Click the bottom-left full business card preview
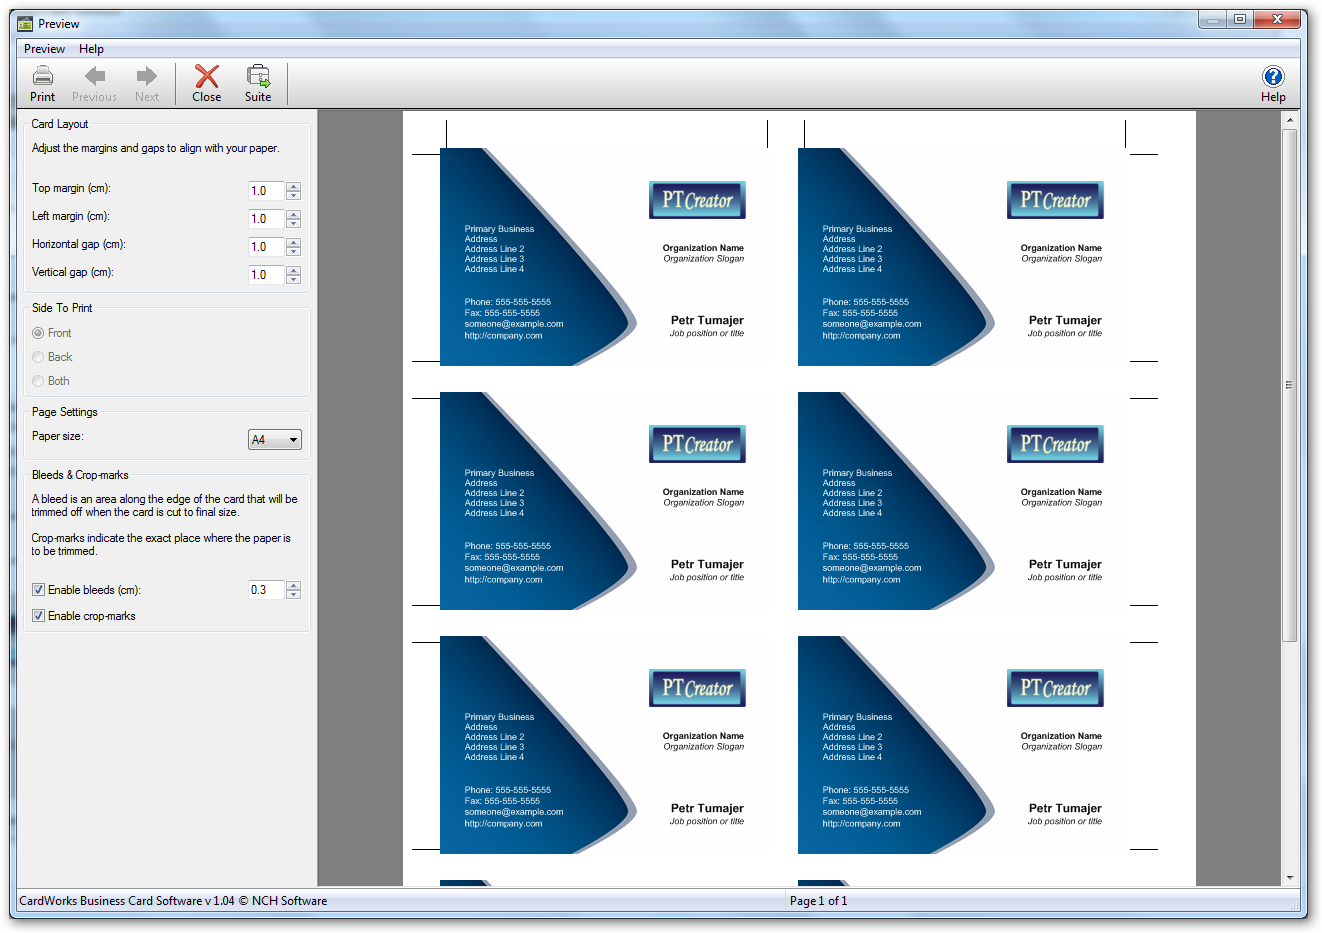The image size is (1322, 933). pos(603,745)
